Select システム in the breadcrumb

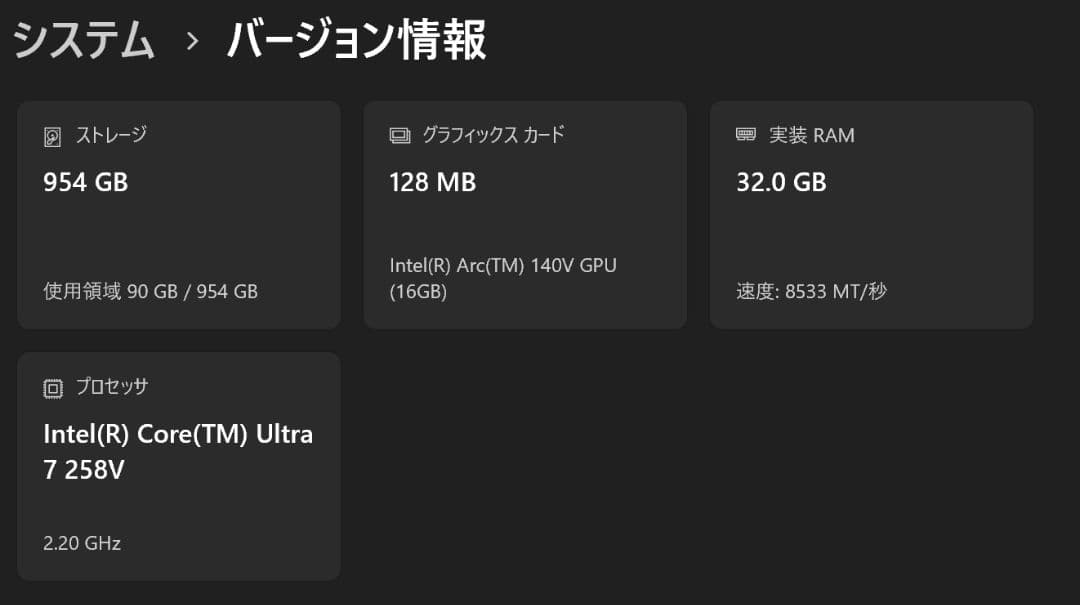click(x=83, y=42)
